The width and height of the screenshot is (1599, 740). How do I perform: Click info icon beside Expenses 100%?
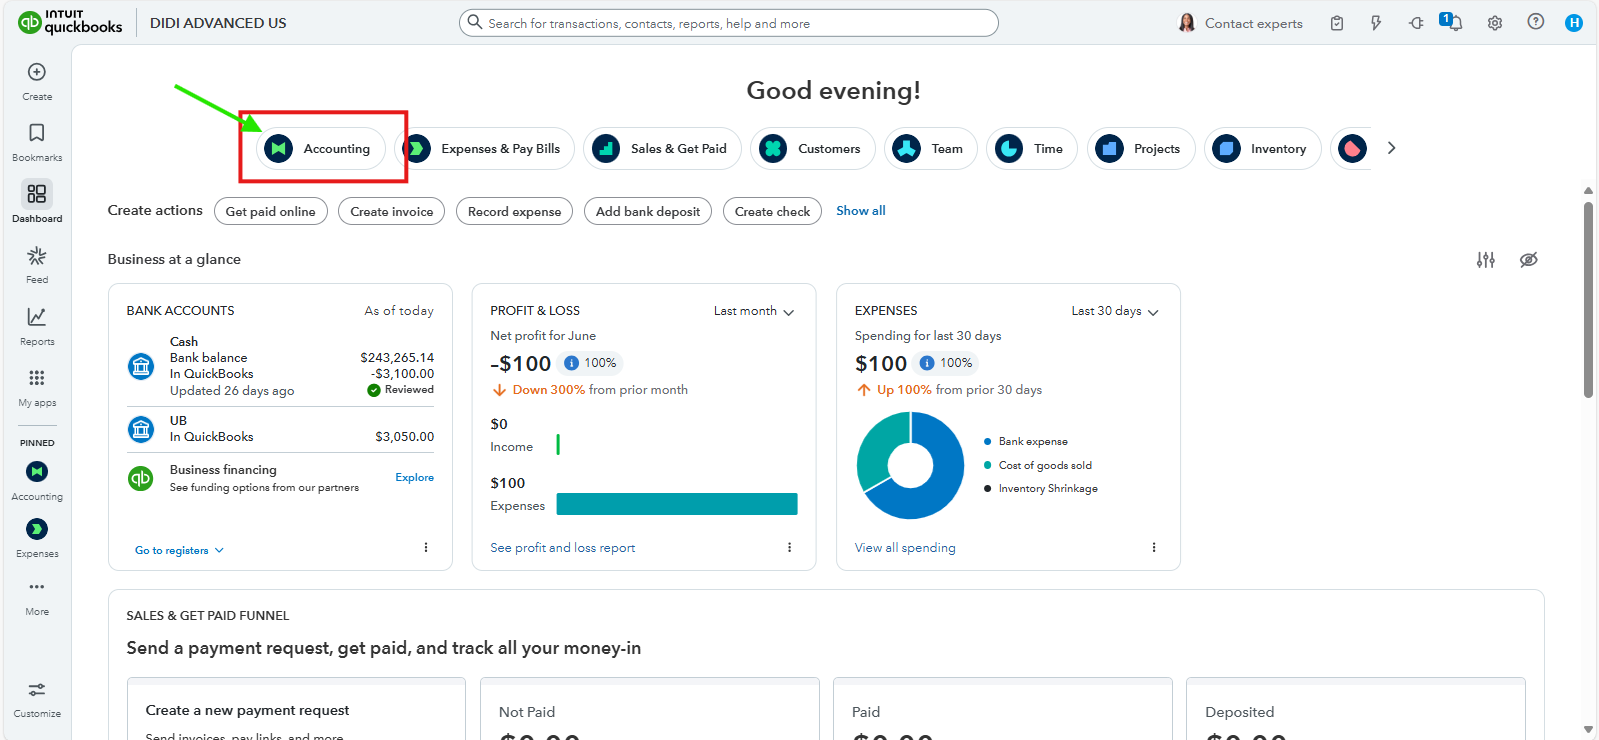coord(927,363)
